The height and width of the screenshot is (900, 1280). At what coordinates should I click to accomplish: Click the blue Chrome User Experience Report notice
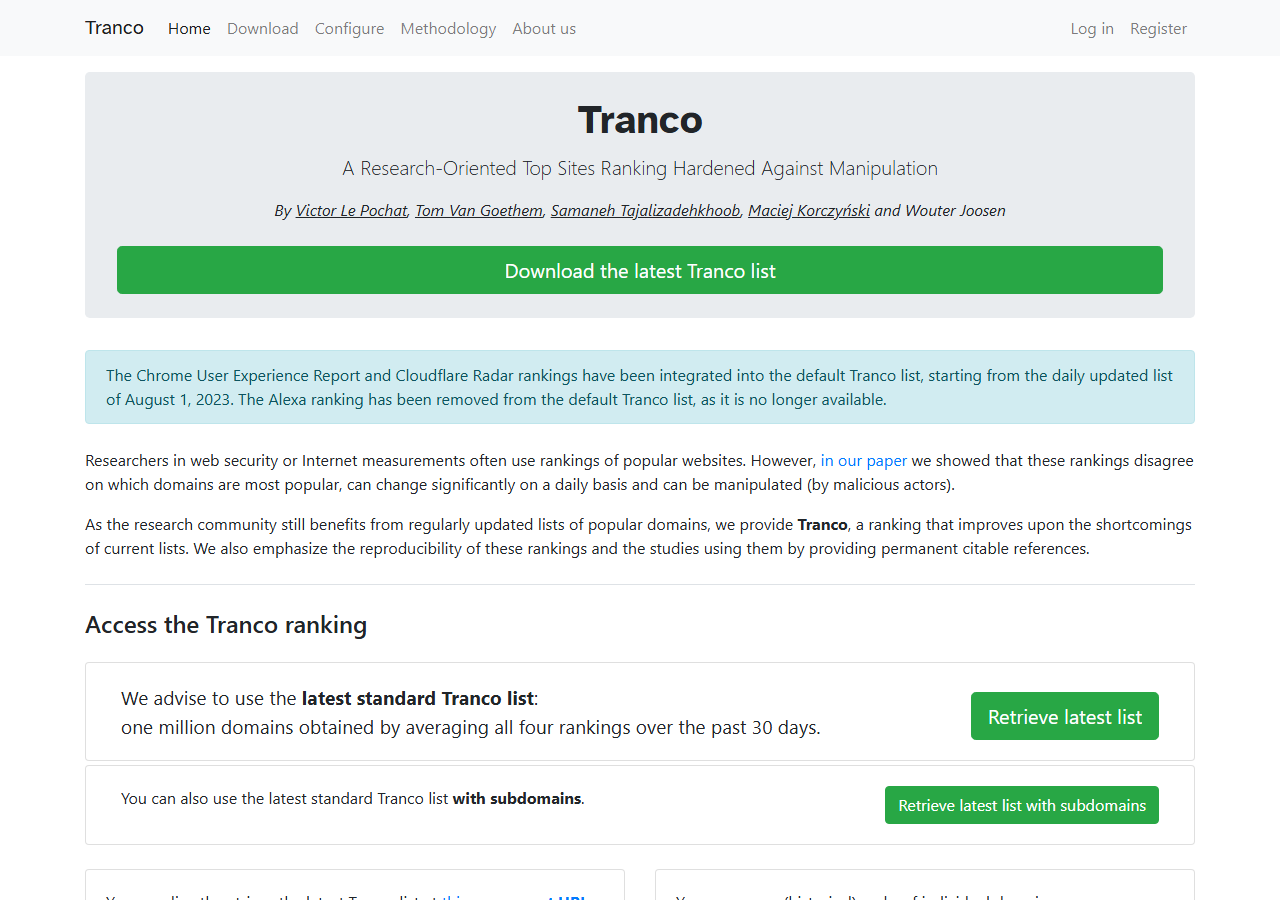(x=640, y=387)
